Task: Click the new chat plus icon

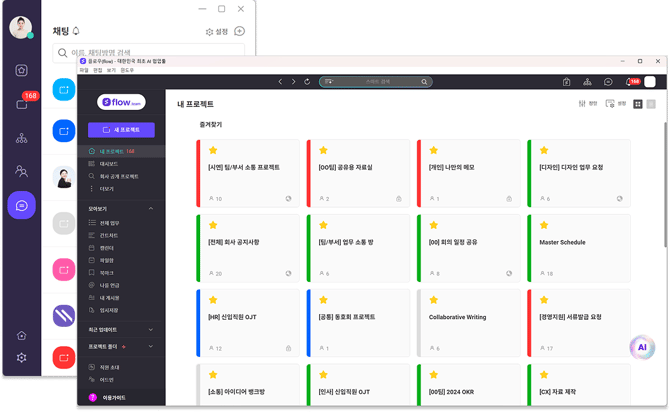Action: (x=239, y=31)
